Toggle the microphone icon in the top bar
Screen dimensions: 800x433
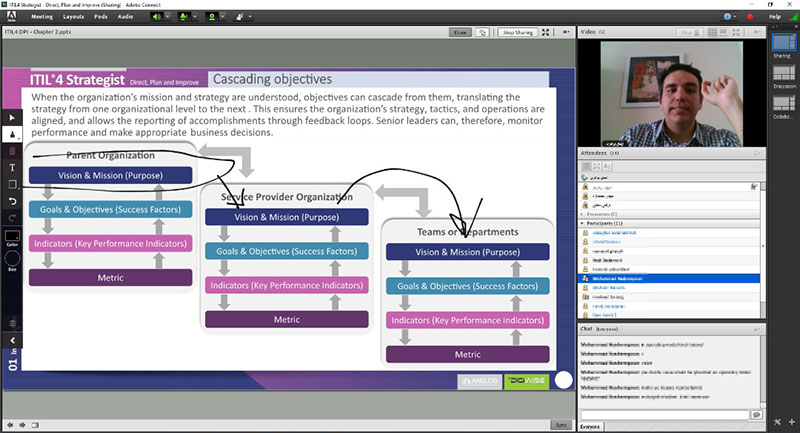[x=184, y=17]
